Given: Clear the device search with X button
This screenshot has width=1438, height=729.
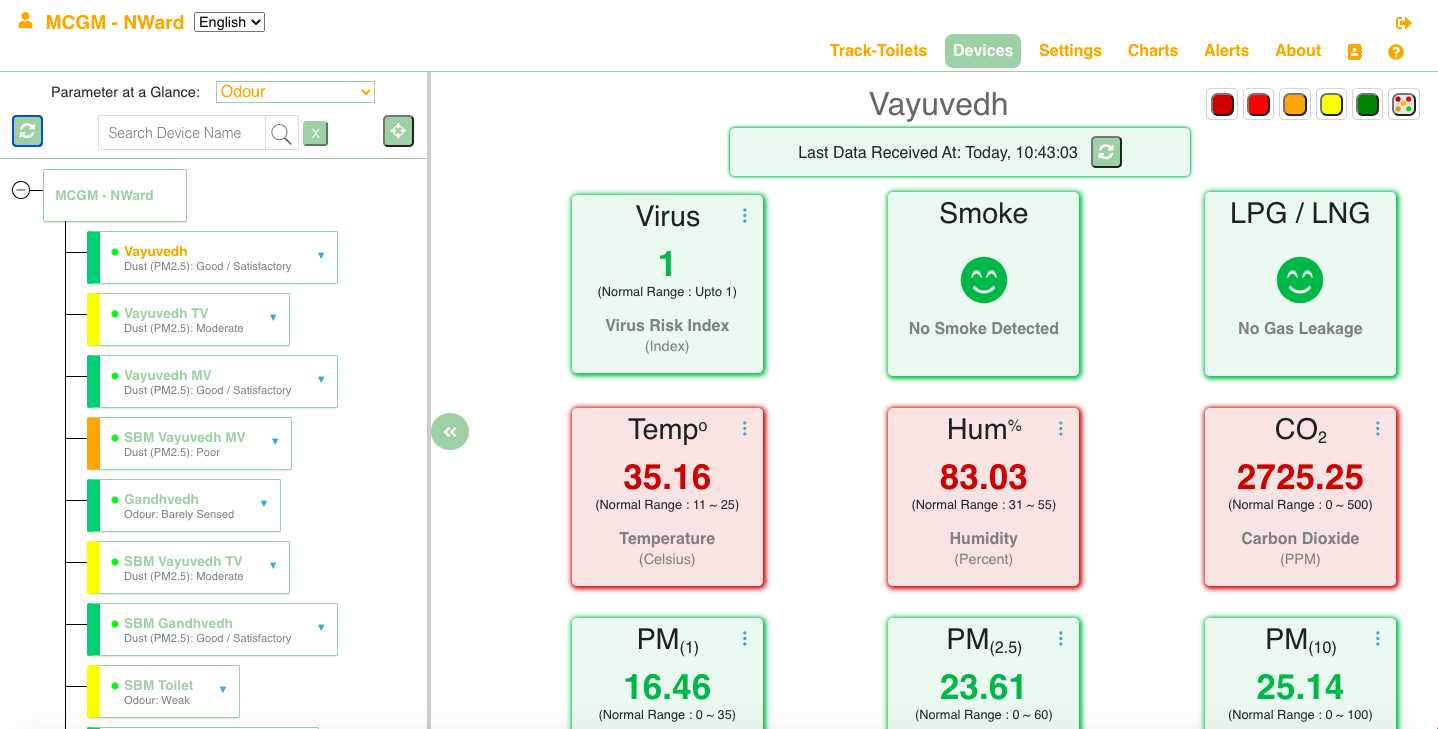Looking at the screenshot, I should point(315,133).
